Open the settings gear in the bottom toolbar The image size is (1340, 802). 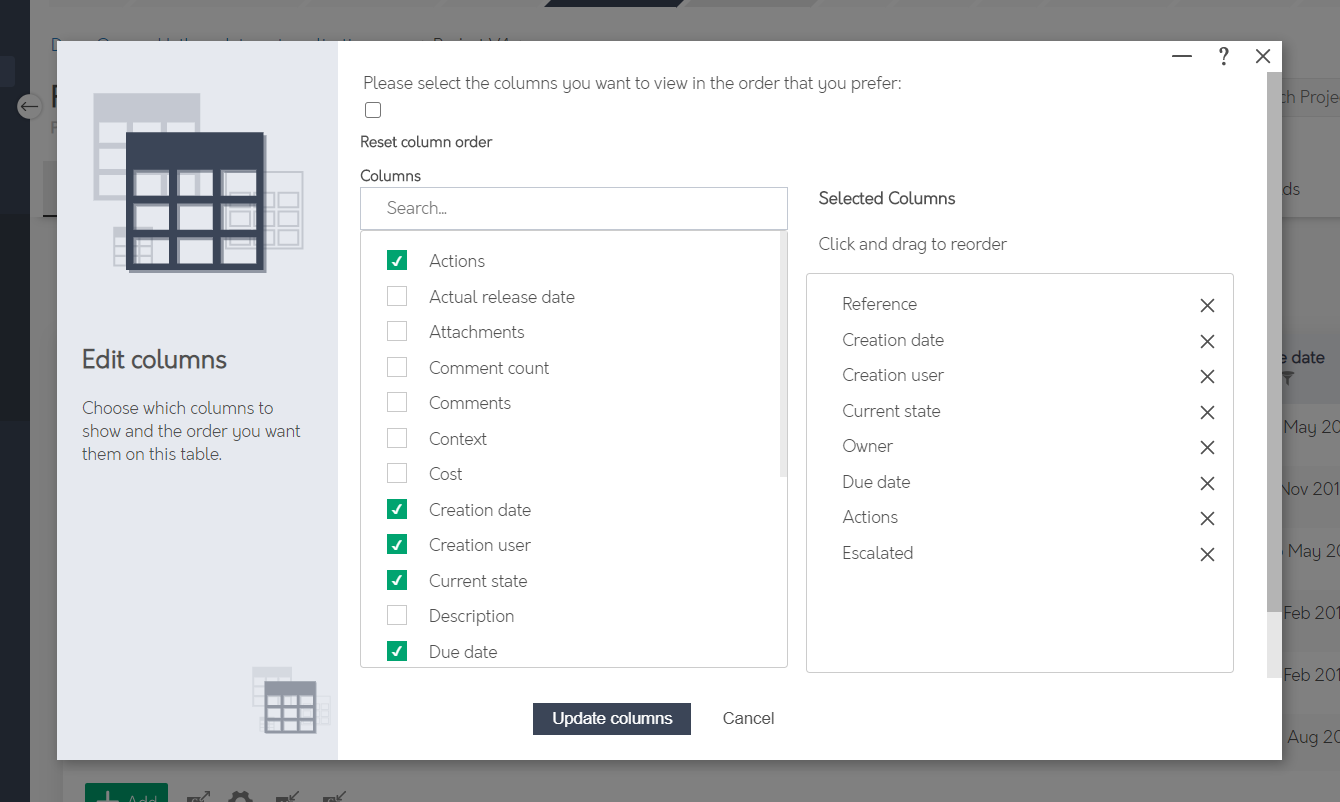240,796
